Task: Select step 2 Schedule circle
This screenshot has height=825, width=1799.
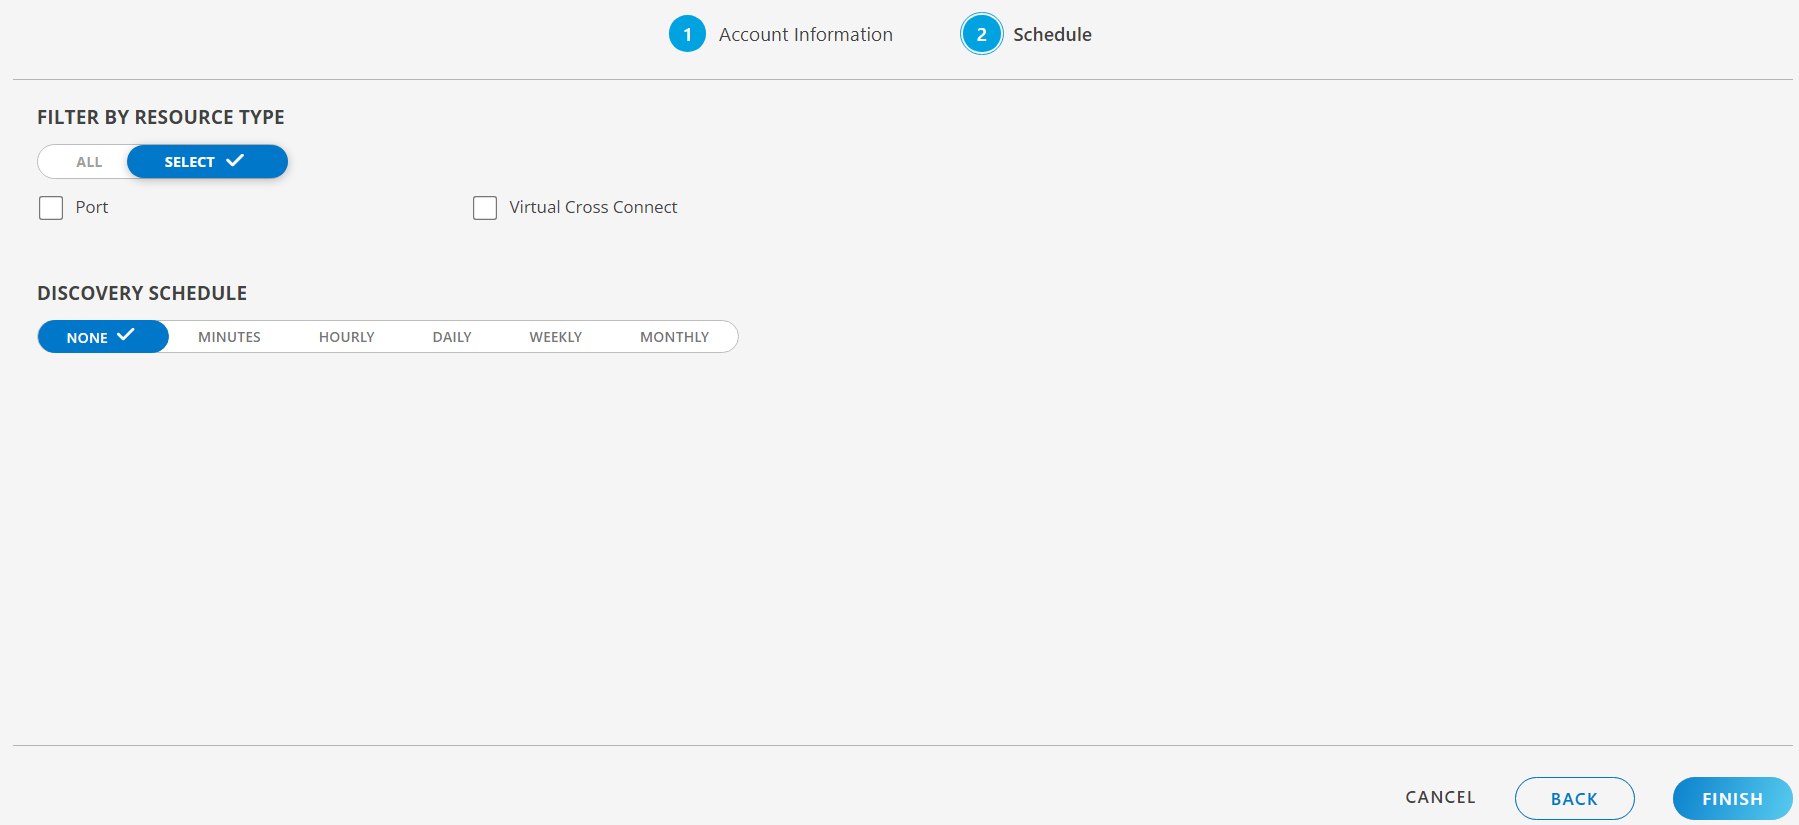Action: tap(982, 34)
